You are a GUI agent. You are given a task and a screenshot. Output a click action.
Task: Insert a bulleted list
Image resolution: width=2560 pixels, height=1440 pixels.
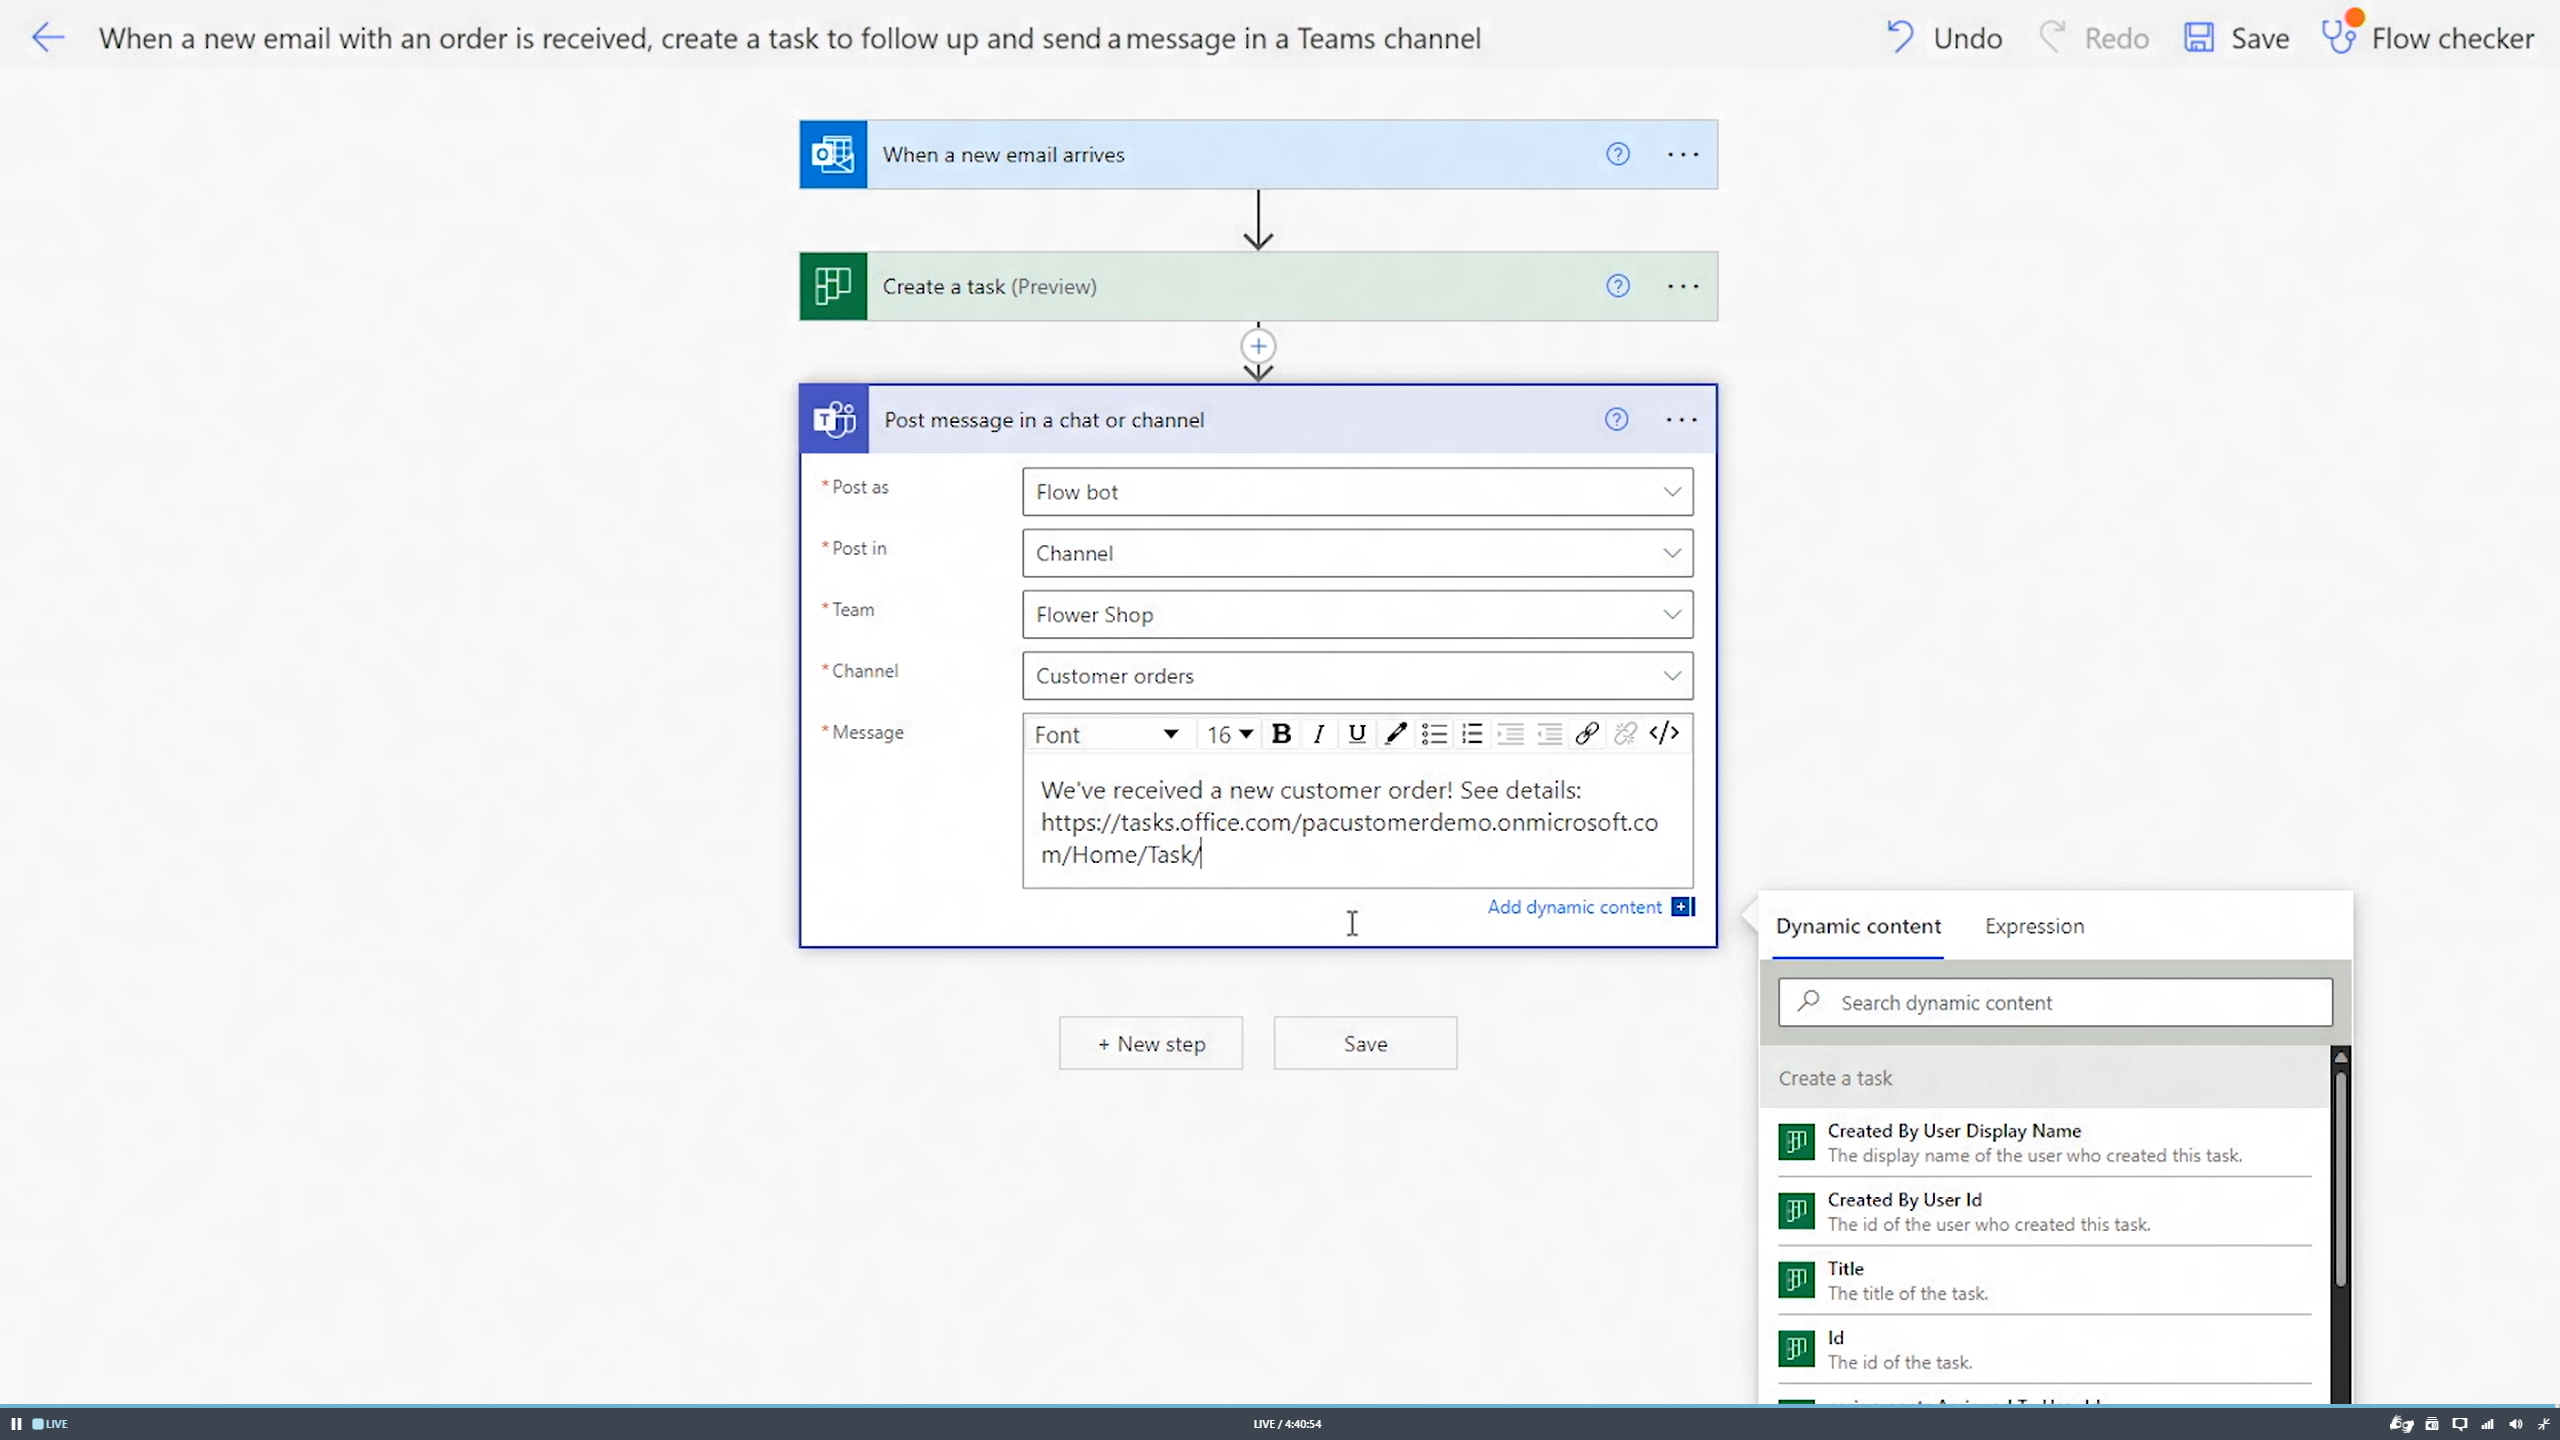pyautogui.click(x=1433, y=734)
